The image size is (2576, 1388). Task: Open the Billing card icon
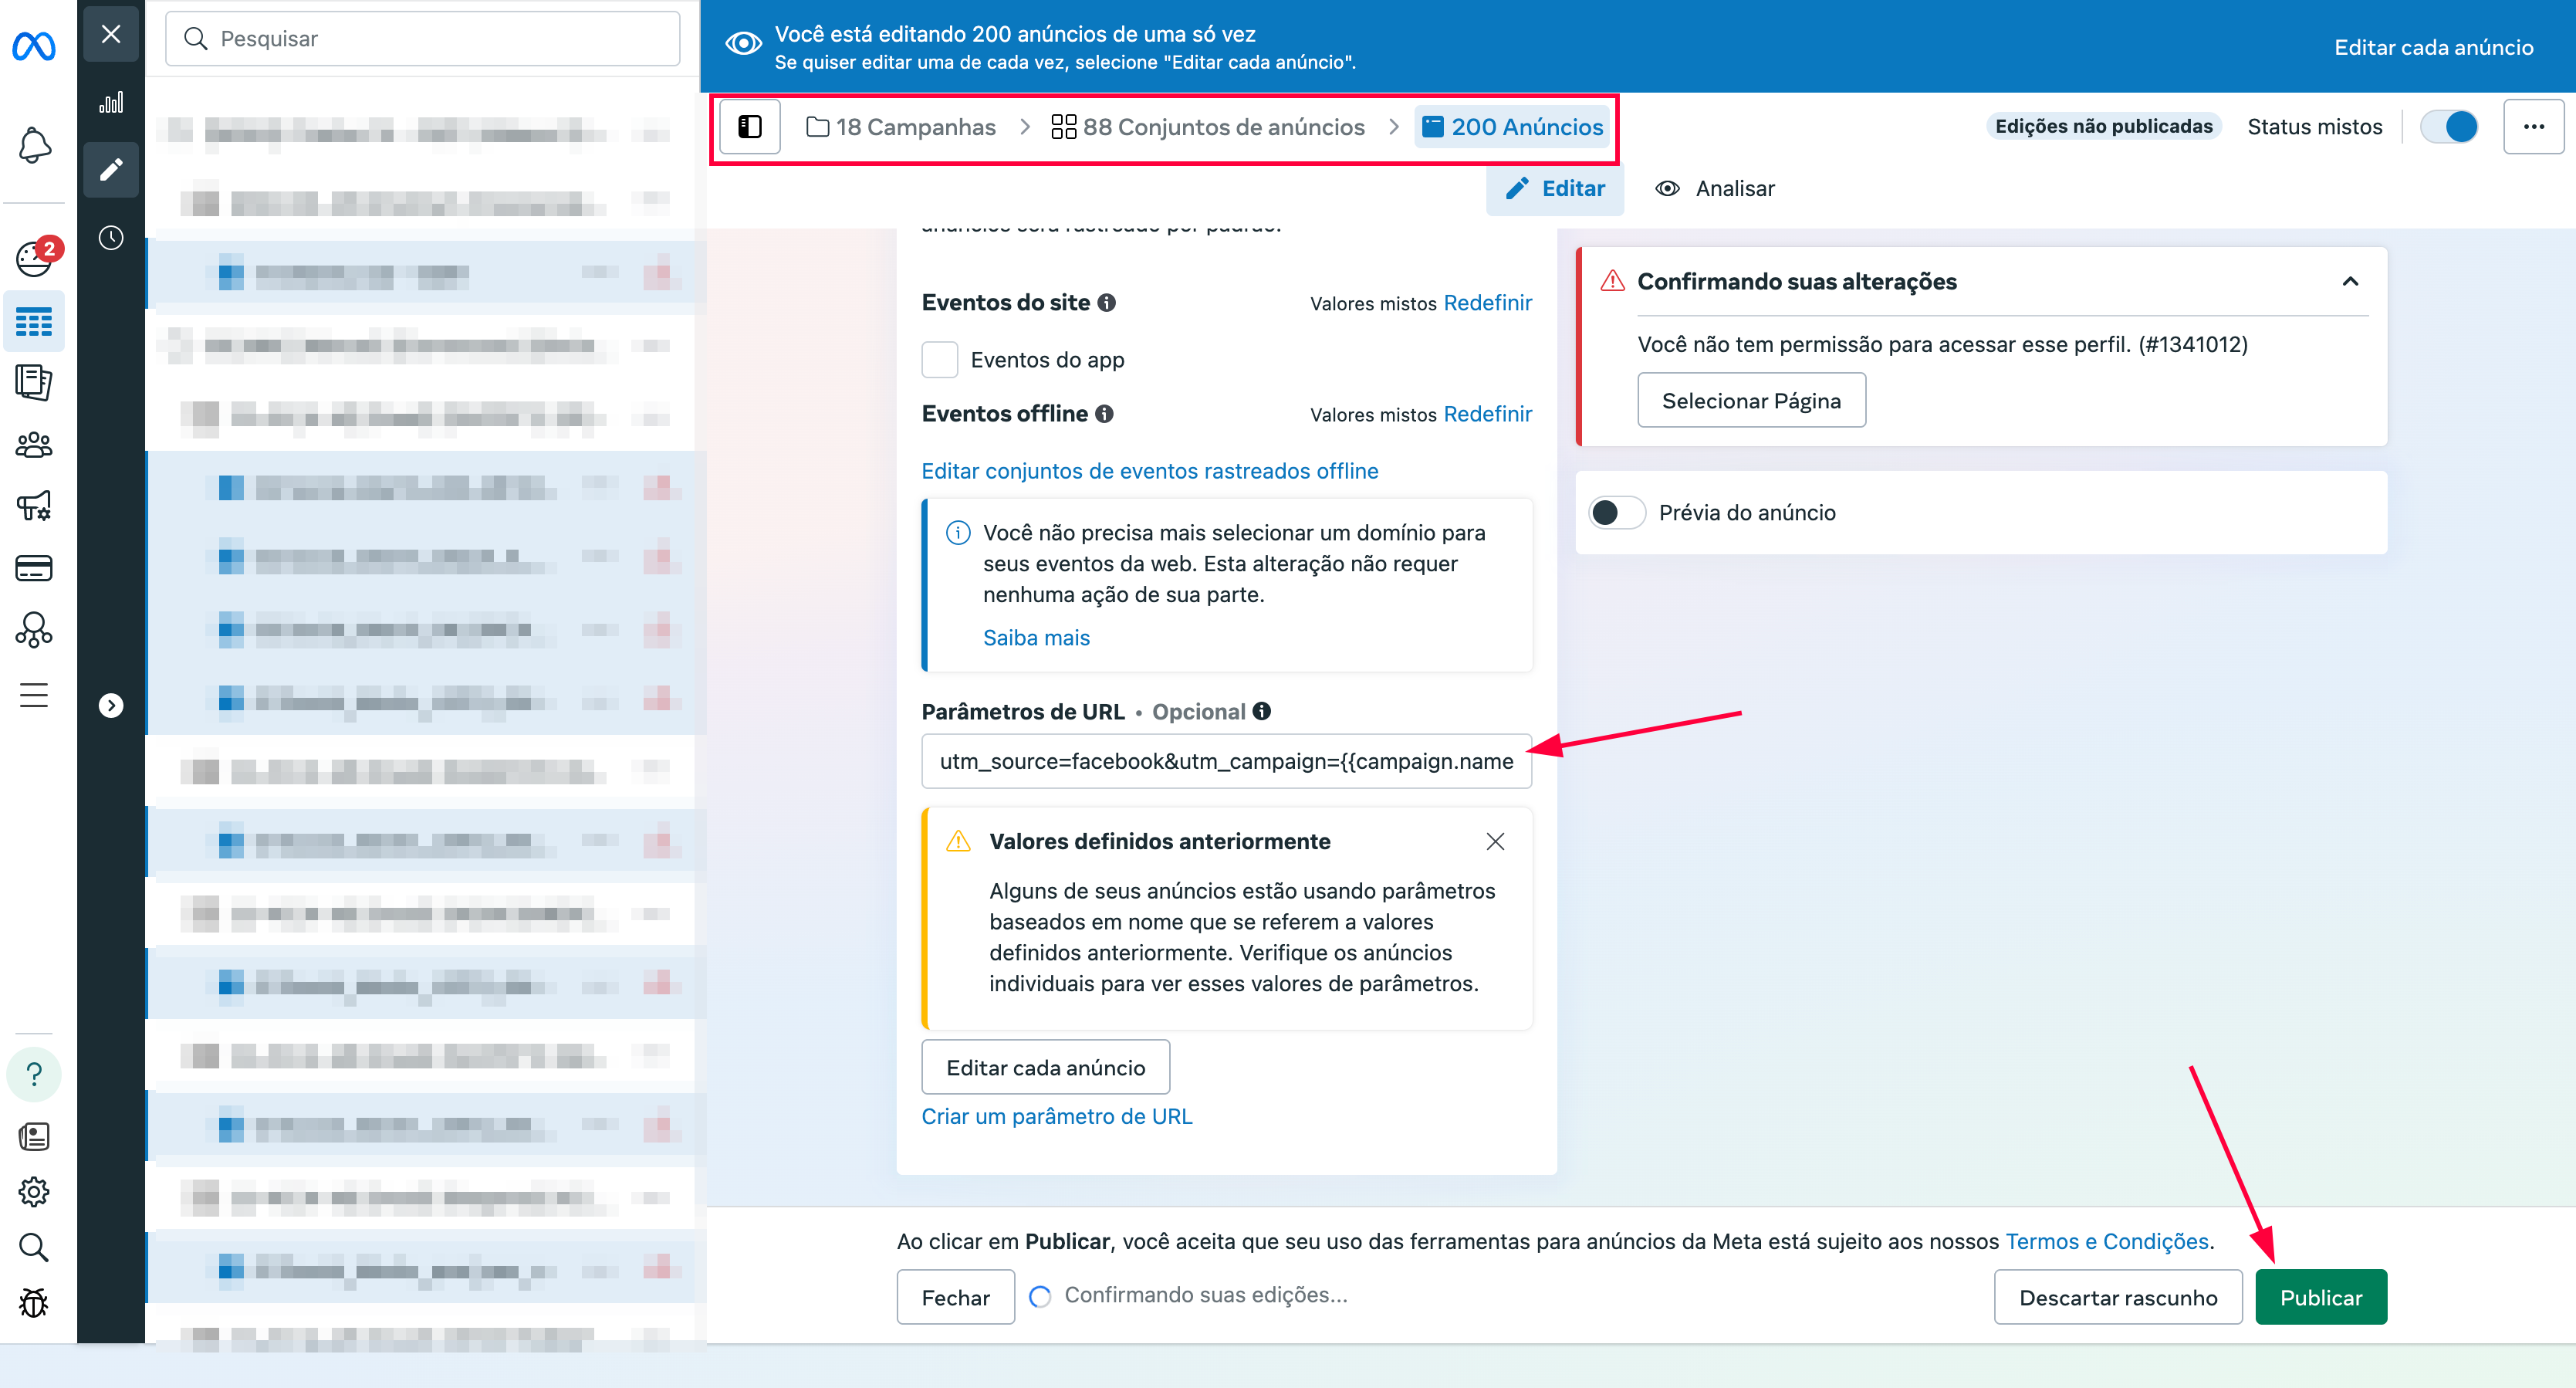pos(34,568)
